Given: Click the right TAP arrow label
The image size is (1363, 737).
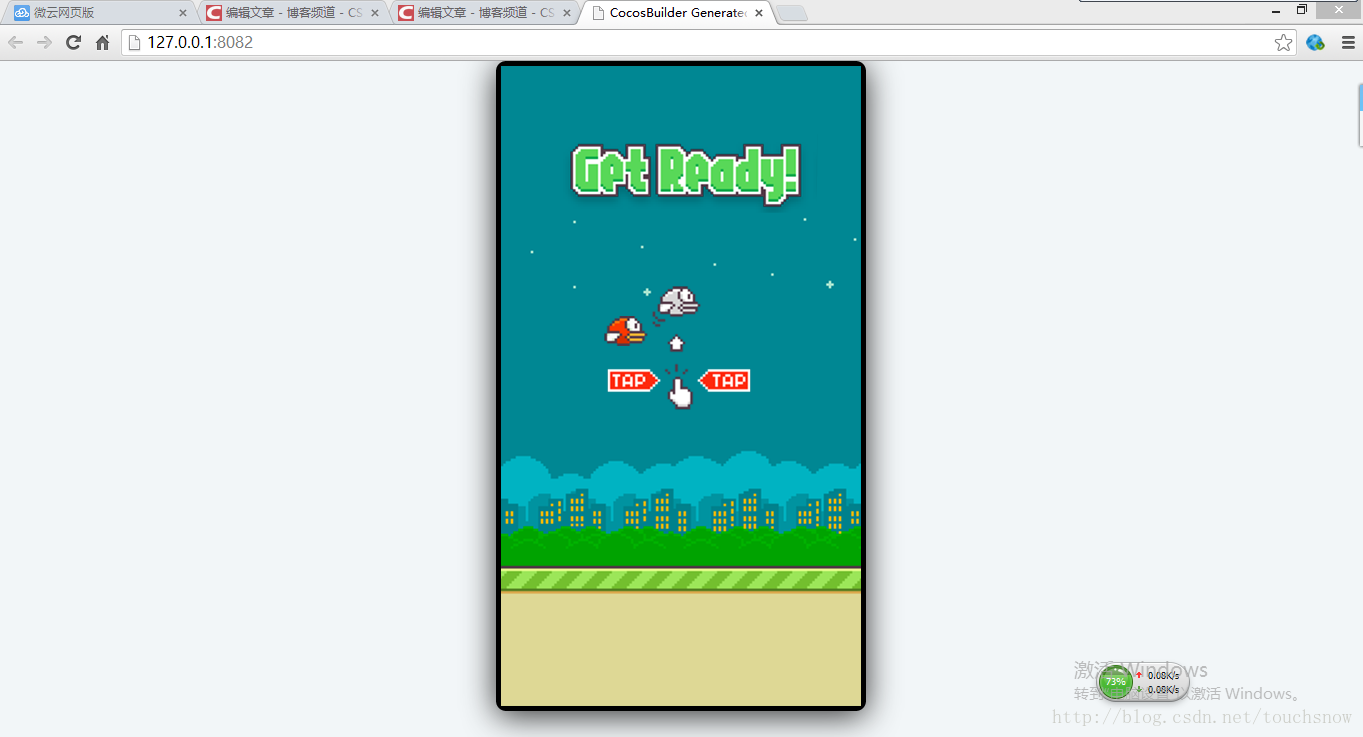Looking at the screenshot, I should [x=724, y=380].
